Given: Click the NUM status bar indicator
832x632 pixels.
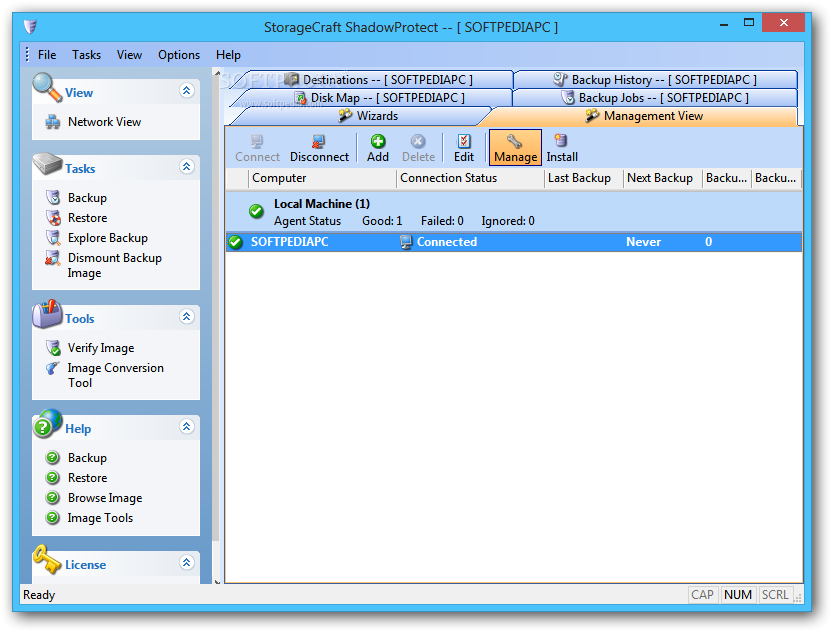Looking at the screenshot, I should [737, 595].
